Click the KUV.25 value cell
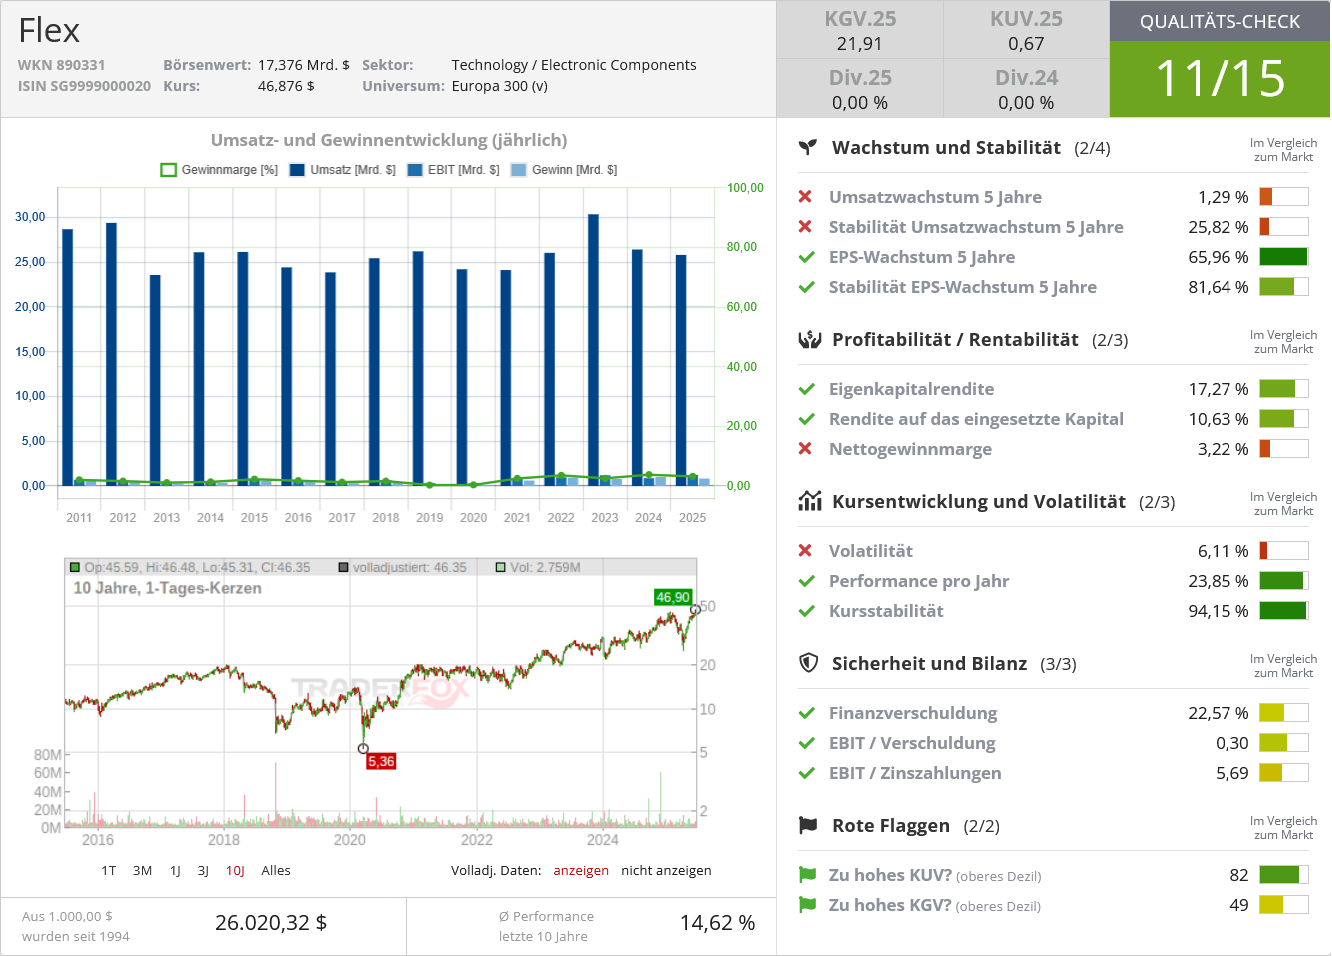This screenshot has height=956, width=1332. point(1027,30)
